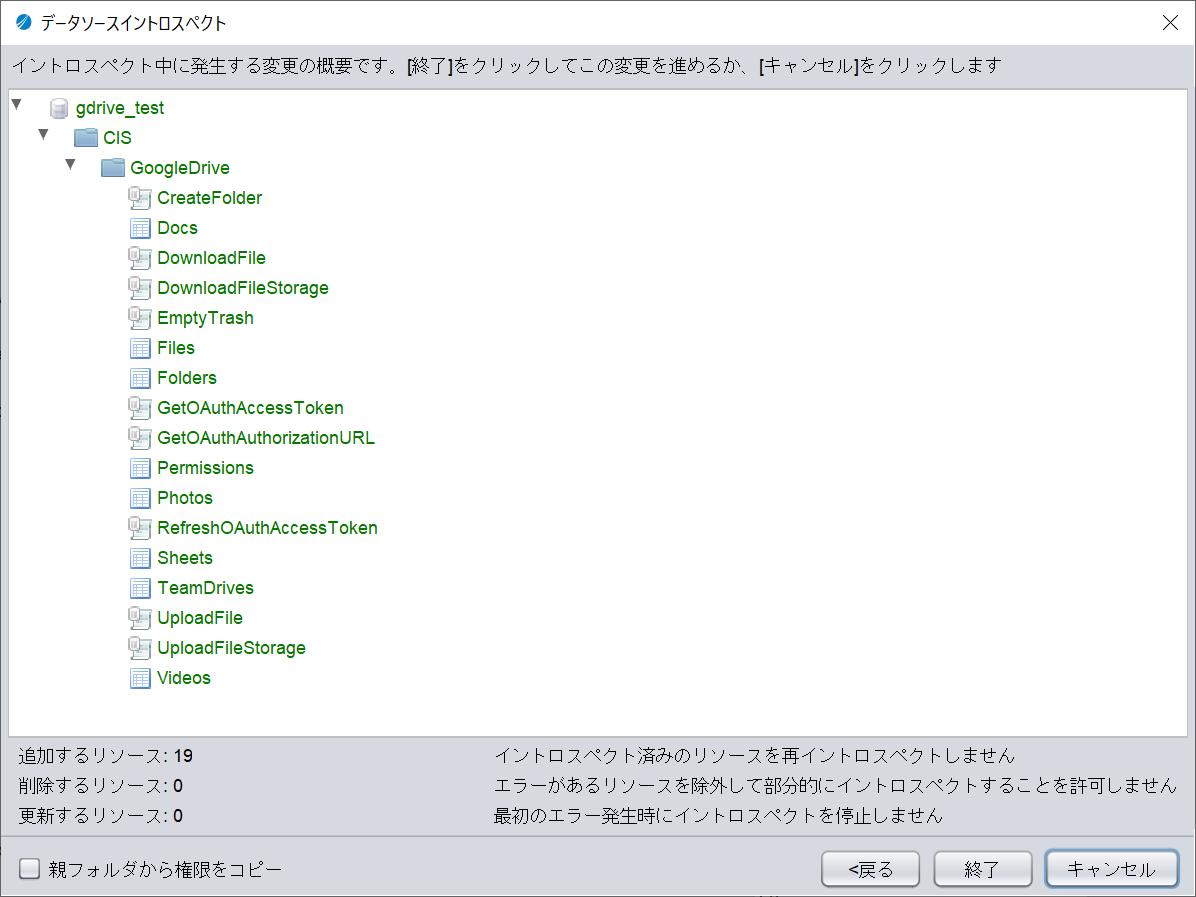The width and height of the screenshot is (1196, 897).
Task: Click the DownloadFileStorage procedure icon
Action: 140,288
